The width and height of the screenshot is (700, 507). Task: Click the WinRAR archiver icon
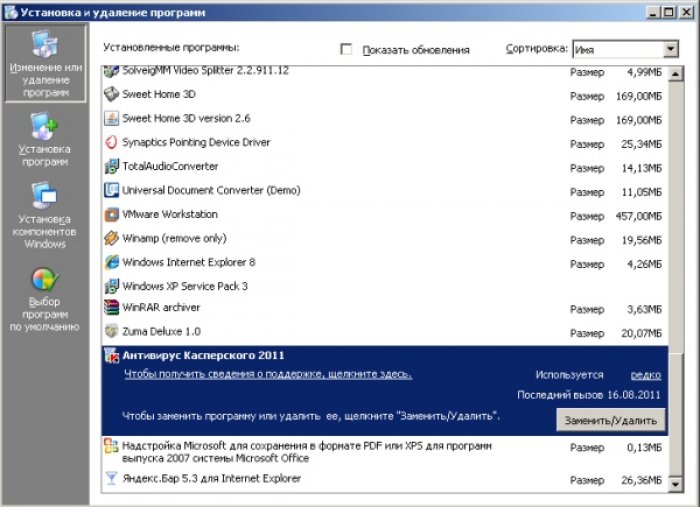click(111, 308)
